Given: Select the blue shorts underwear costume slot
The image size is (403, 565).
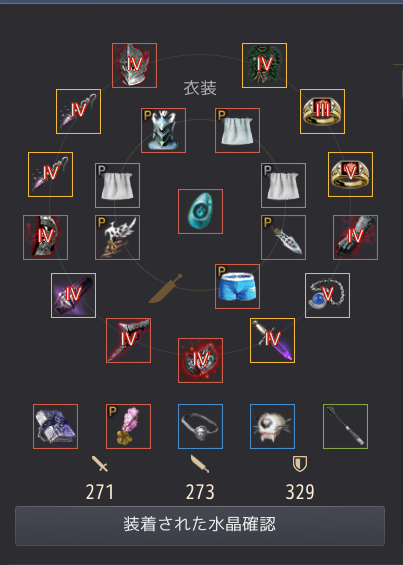Looking at the screenshot, I should click(x=237, y=286).
